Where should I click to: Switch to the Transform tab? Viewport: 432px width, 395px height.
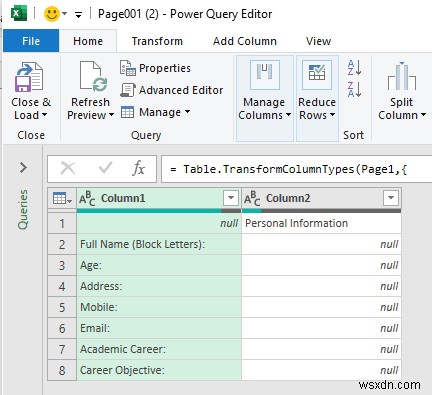pyautogui.click(x=157, y=41)
